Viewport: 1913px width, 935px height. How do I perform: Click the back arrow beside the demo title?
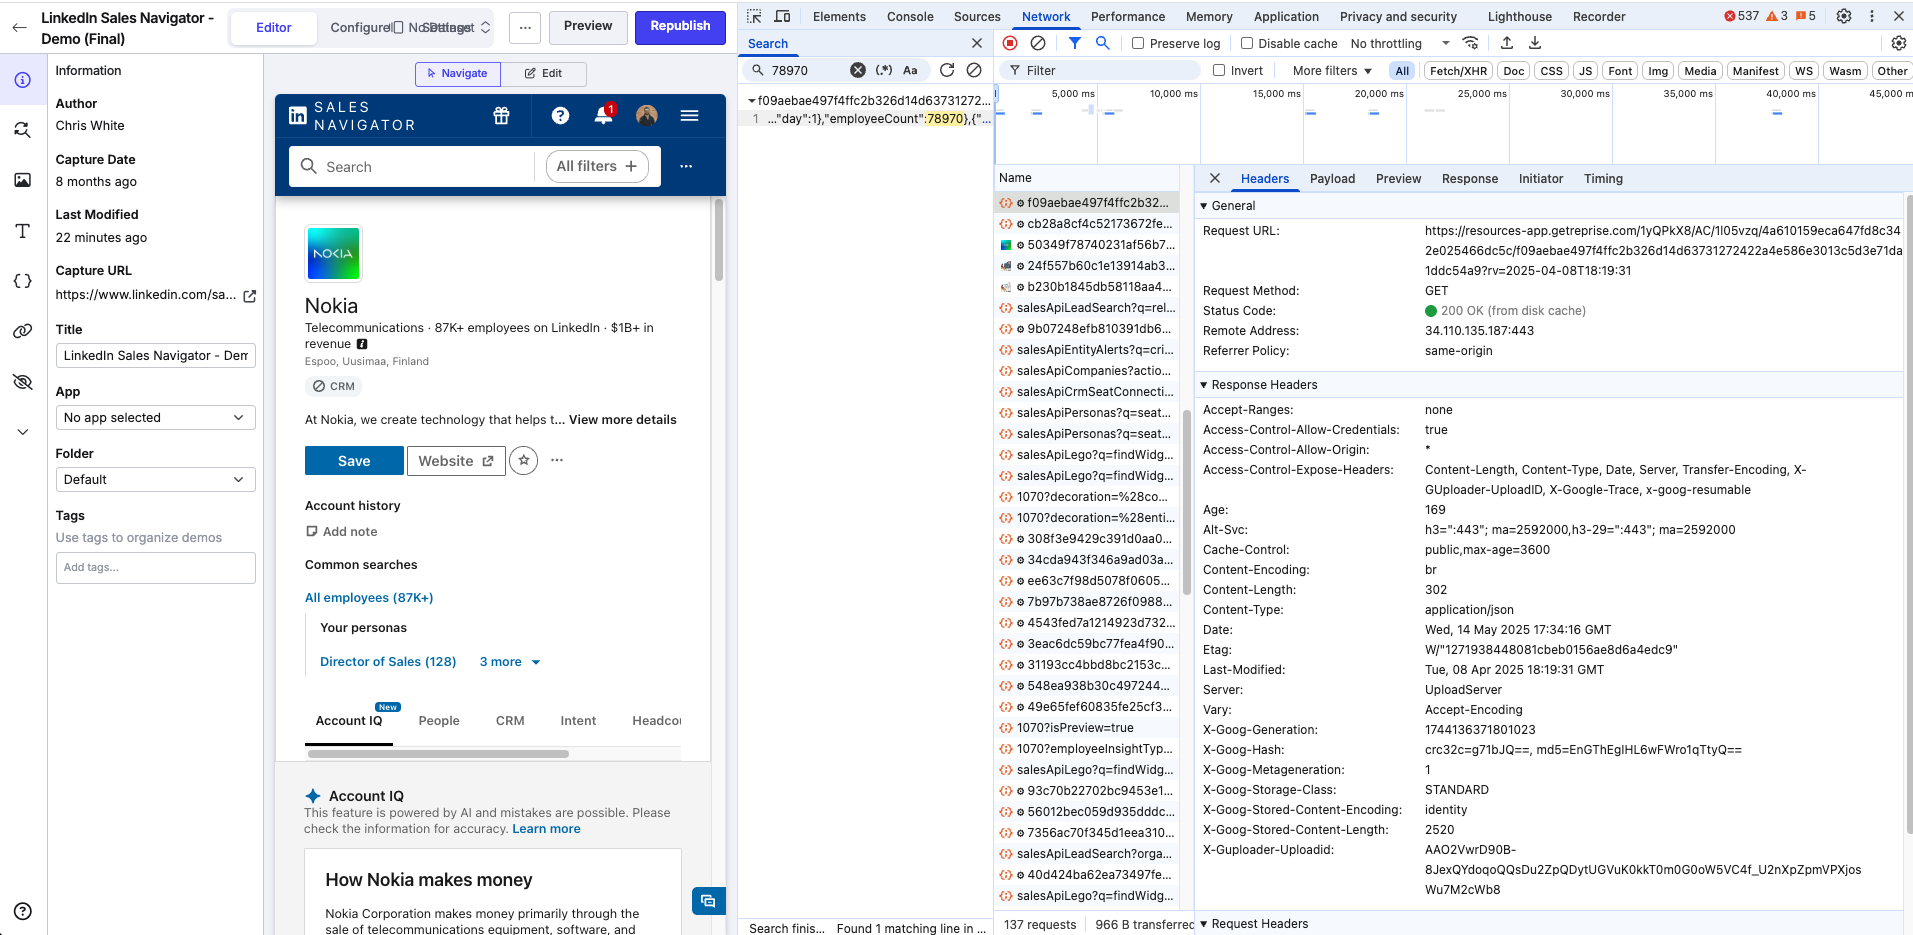coord(19,28)
